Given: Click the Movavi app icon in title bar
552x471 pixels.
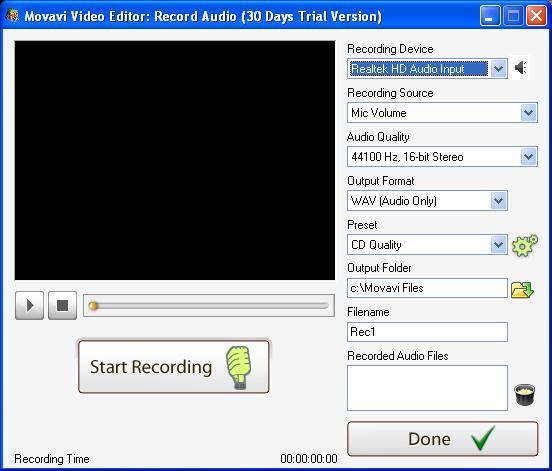Looking at the screenshot, I should [12, 15].
